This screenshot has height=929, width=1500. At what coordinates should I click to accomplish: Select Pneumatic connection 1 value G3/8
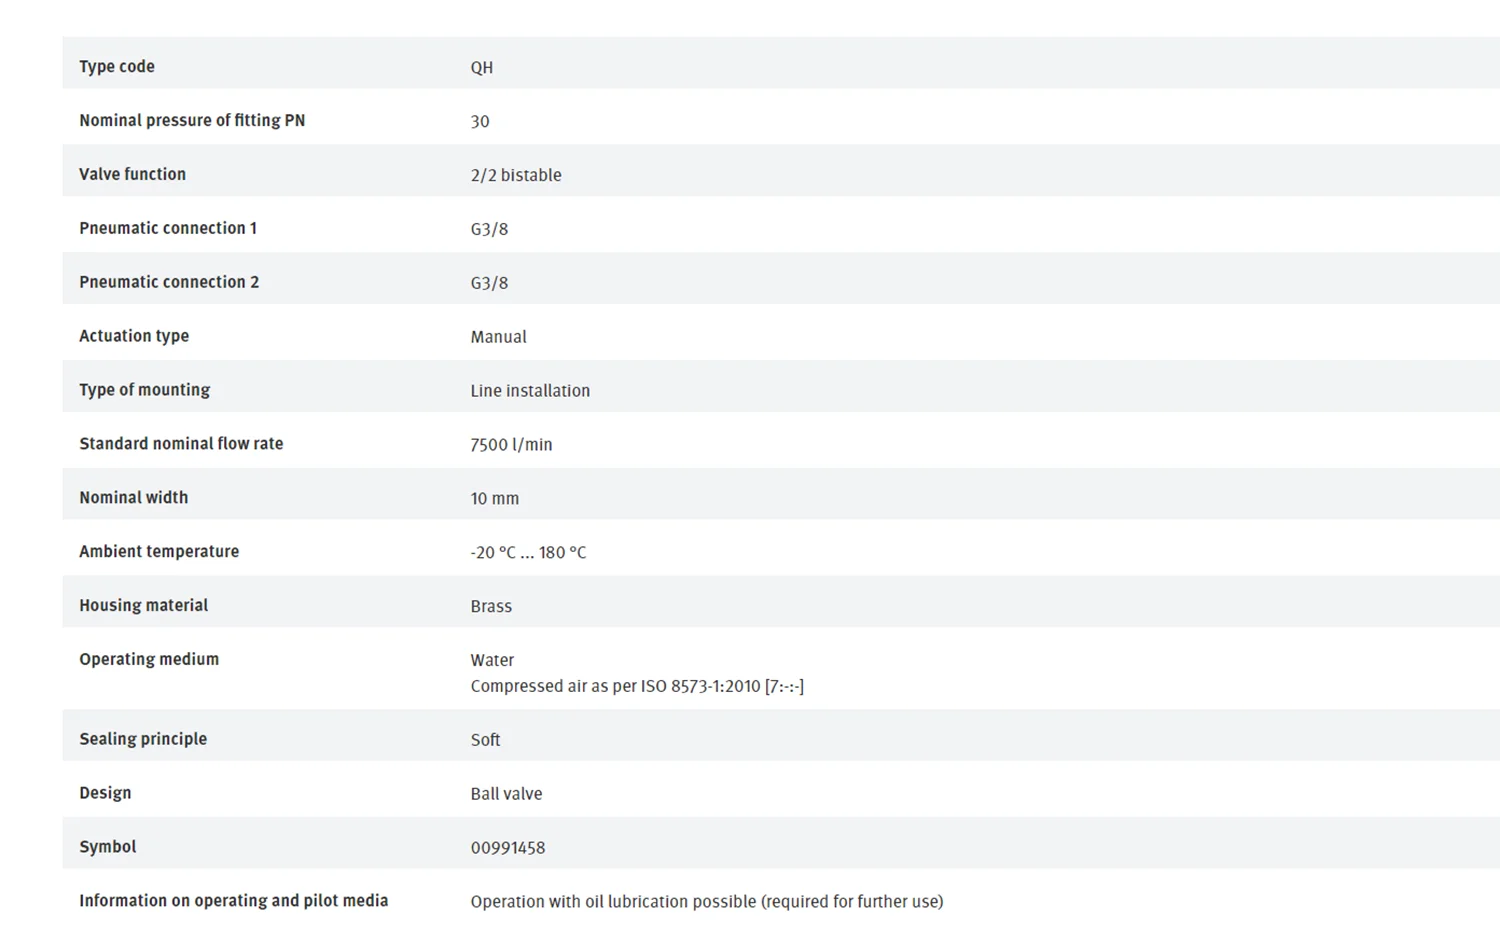[489, 229]
